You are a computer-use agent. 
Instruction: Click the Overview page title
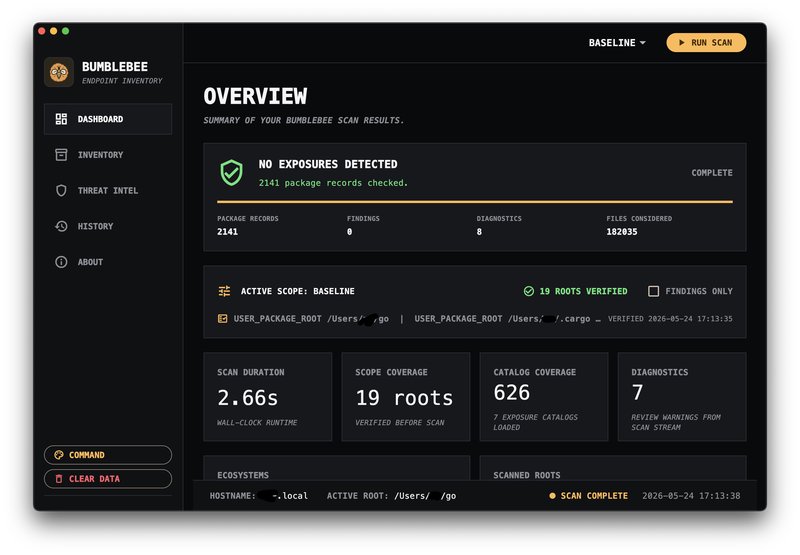pos(255,96)
